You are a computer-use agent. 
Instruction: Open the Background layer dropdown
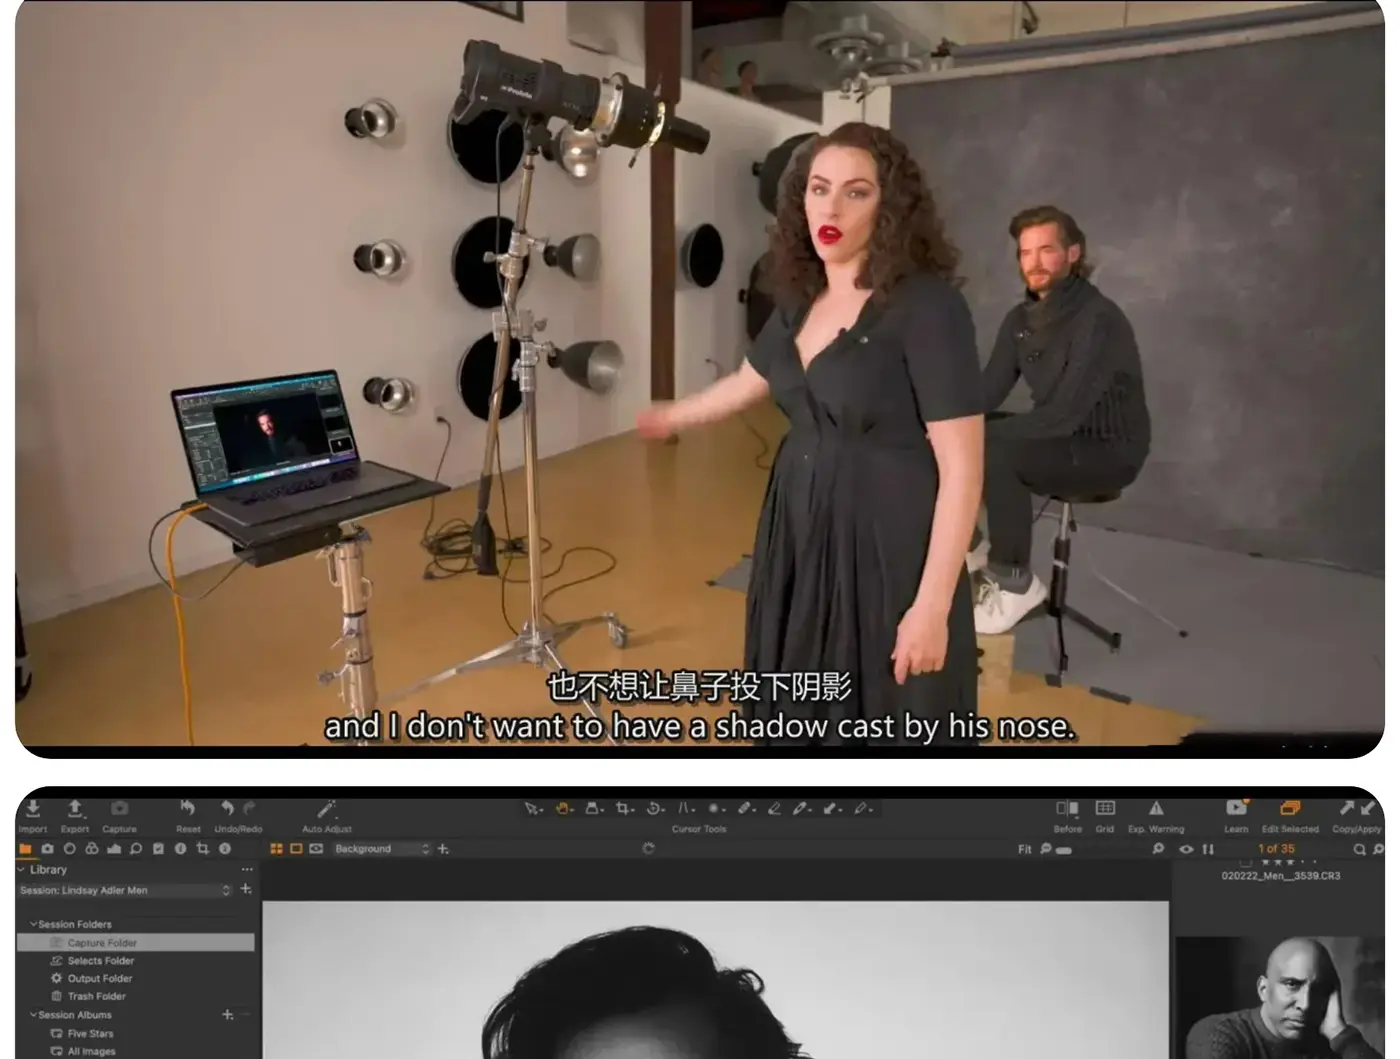click(381, 849)
